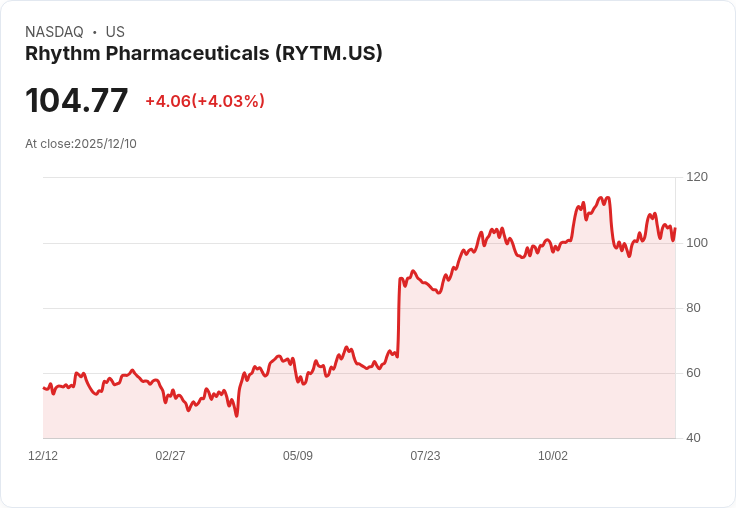Click the 60 y-axis label
Screen dimensions: 736x508
[x=693, y=373]
